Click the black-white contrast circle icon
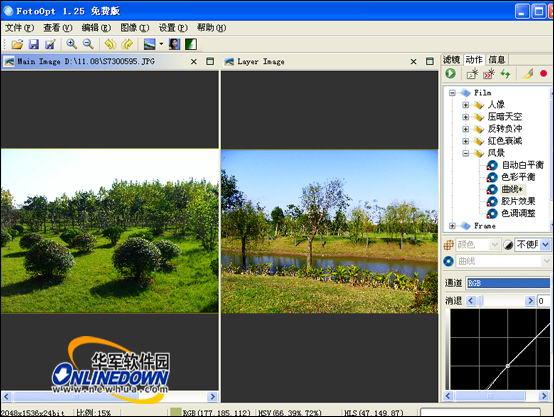This screenshot has height=417, width=554. pos(508,245)
